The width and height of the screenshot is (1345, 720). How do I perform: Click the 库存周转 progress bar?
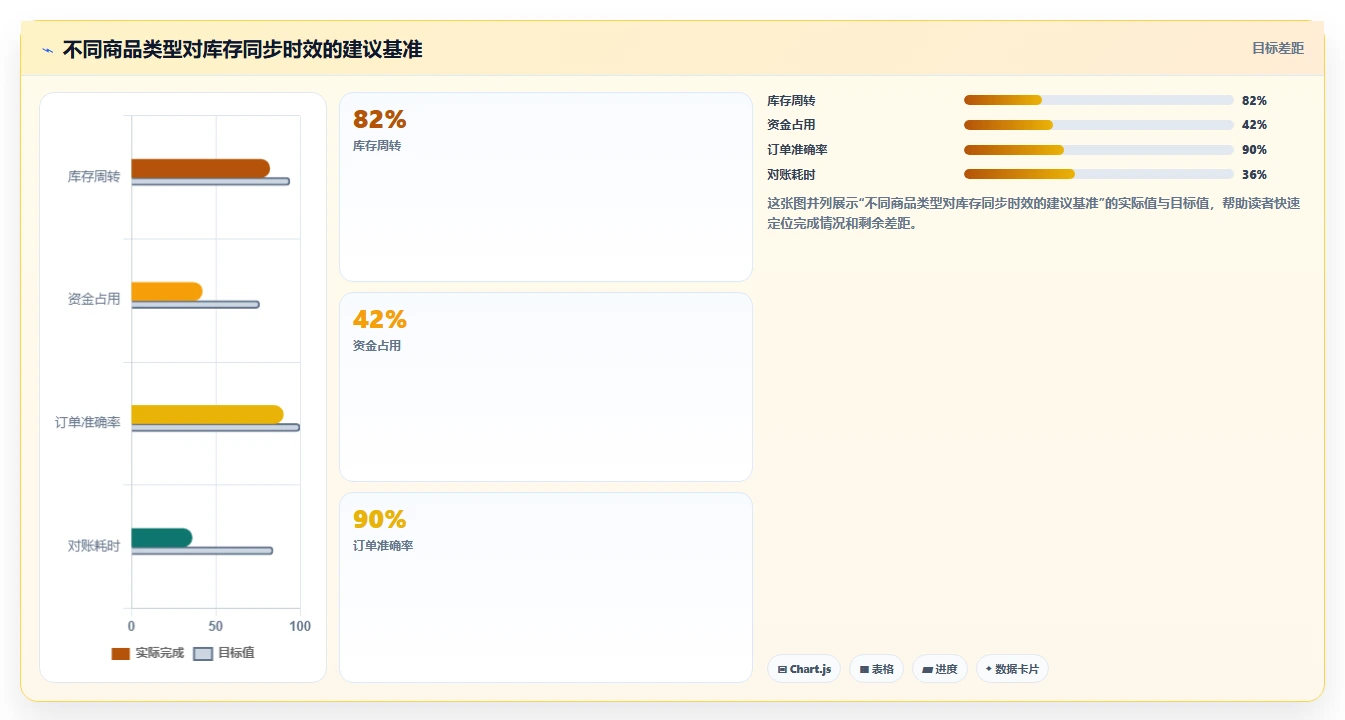[x=1098, y=100]
